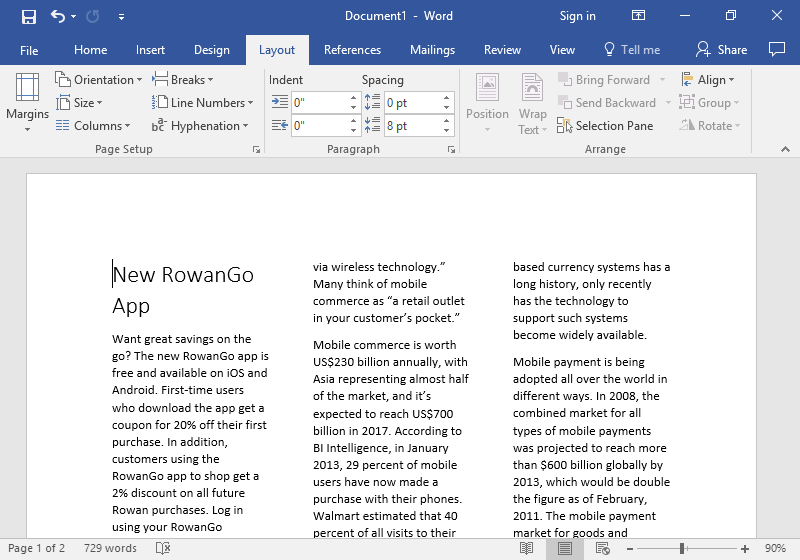This screenshot has width=800, height=560.
Task: Open the References tab
Action: pos(352,50)
